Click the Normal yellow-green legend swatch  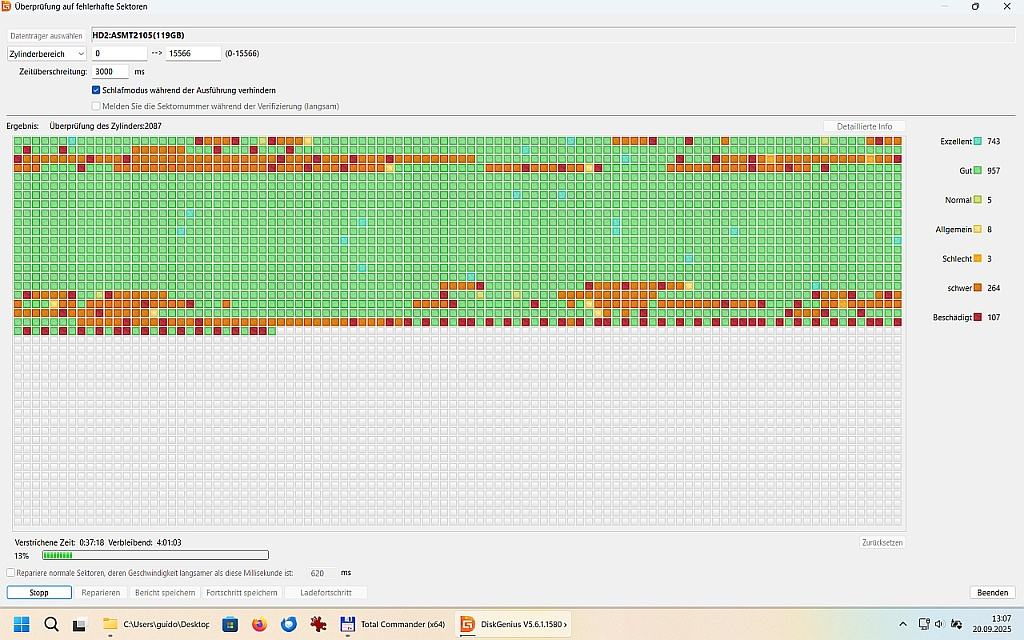pyautogui.click(x=978, y=200)
